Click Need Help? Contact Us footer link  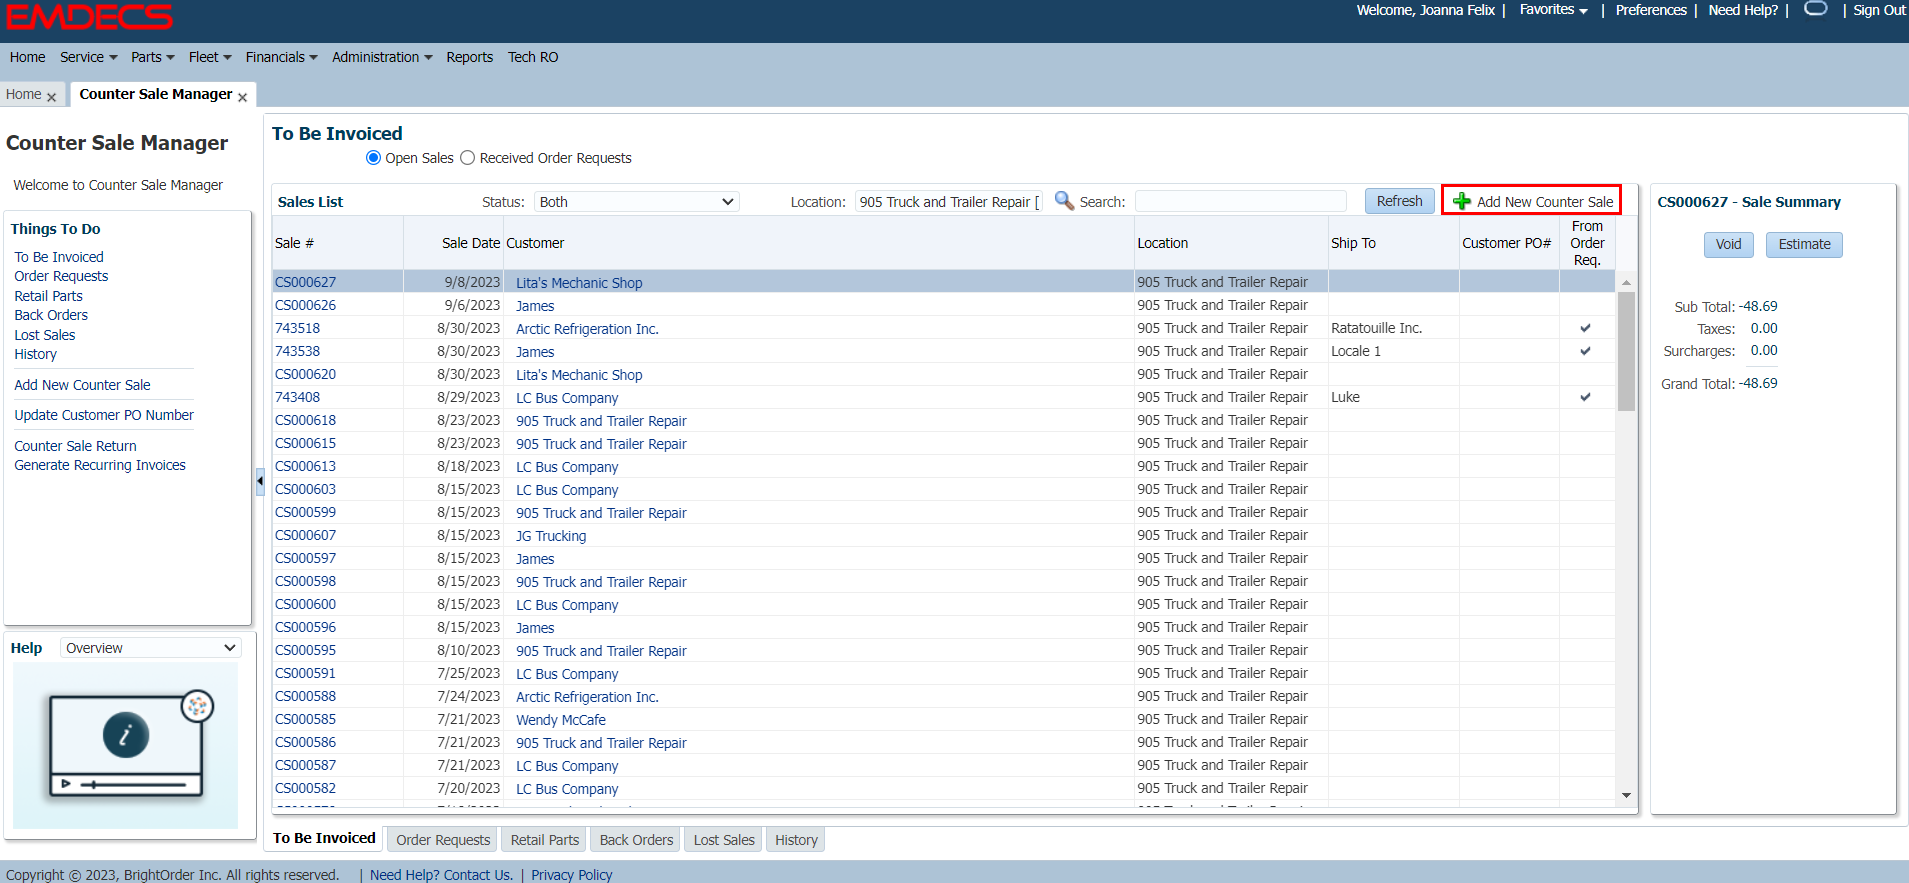[x=441, y=875]
